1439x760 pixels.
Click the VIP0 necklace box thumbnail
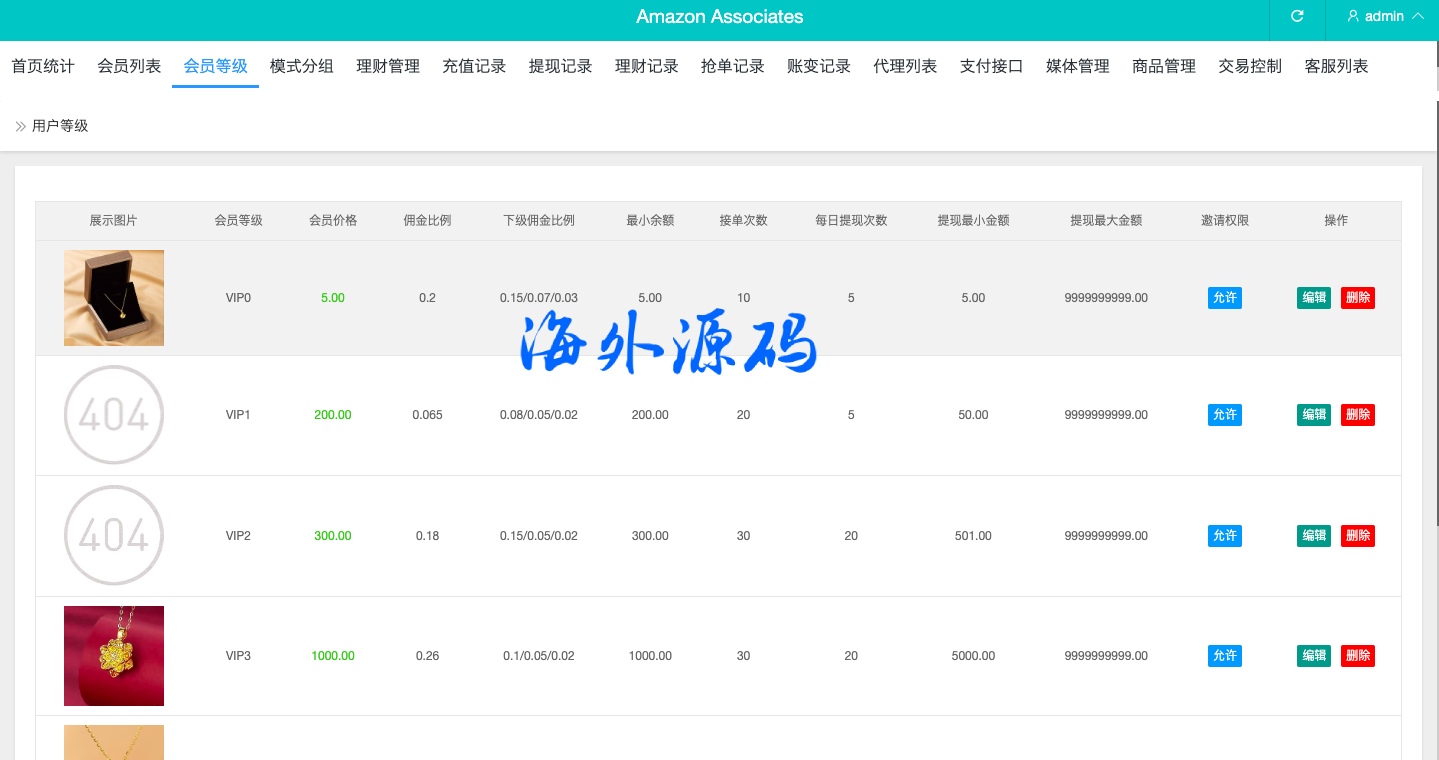tap(114, 298)
